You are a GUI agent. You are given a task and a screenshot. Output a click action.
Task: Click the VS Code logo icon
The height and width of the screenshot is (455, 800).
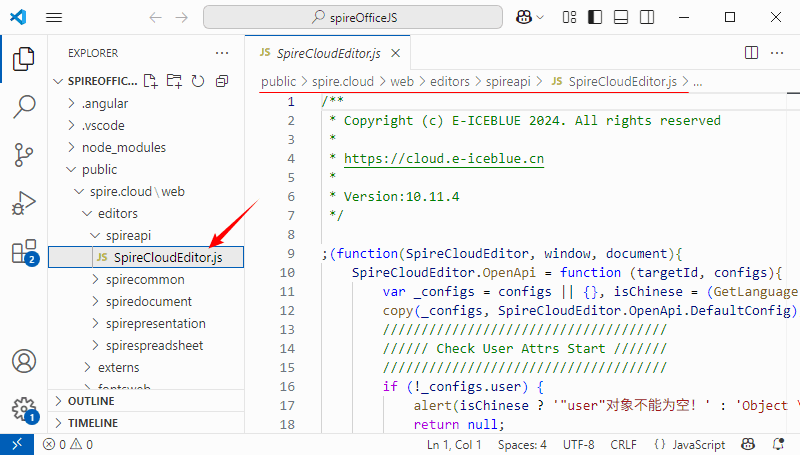pyautogui.click(x=18, y=17)
